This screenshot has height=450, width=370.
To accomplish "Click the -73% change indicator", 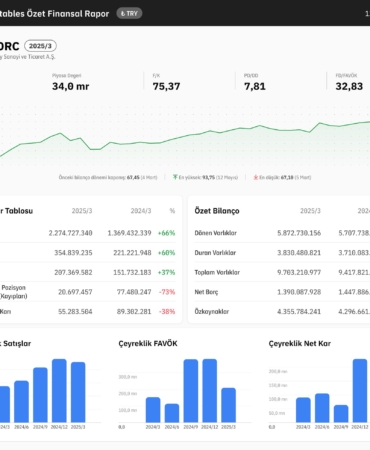I will click(x=167, y=292).
